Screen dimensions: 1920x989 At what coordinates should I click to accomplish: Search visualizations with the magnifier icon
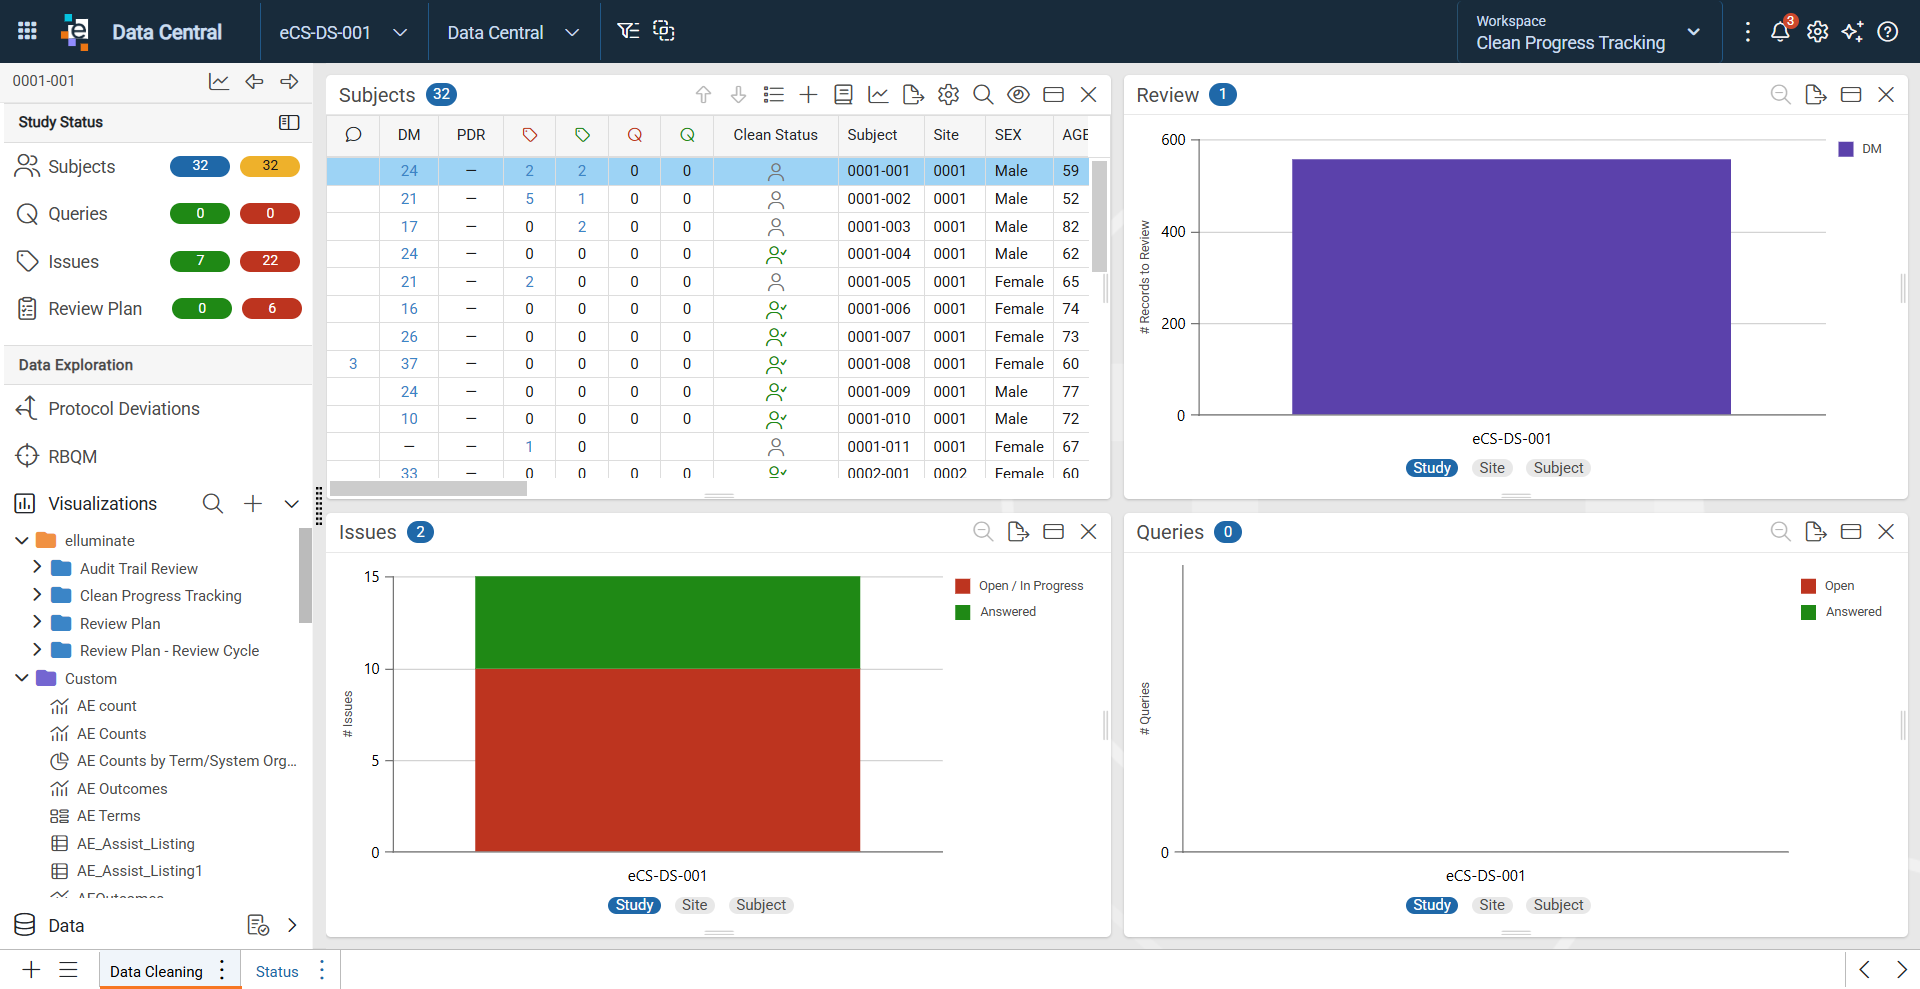click(213, 503)
